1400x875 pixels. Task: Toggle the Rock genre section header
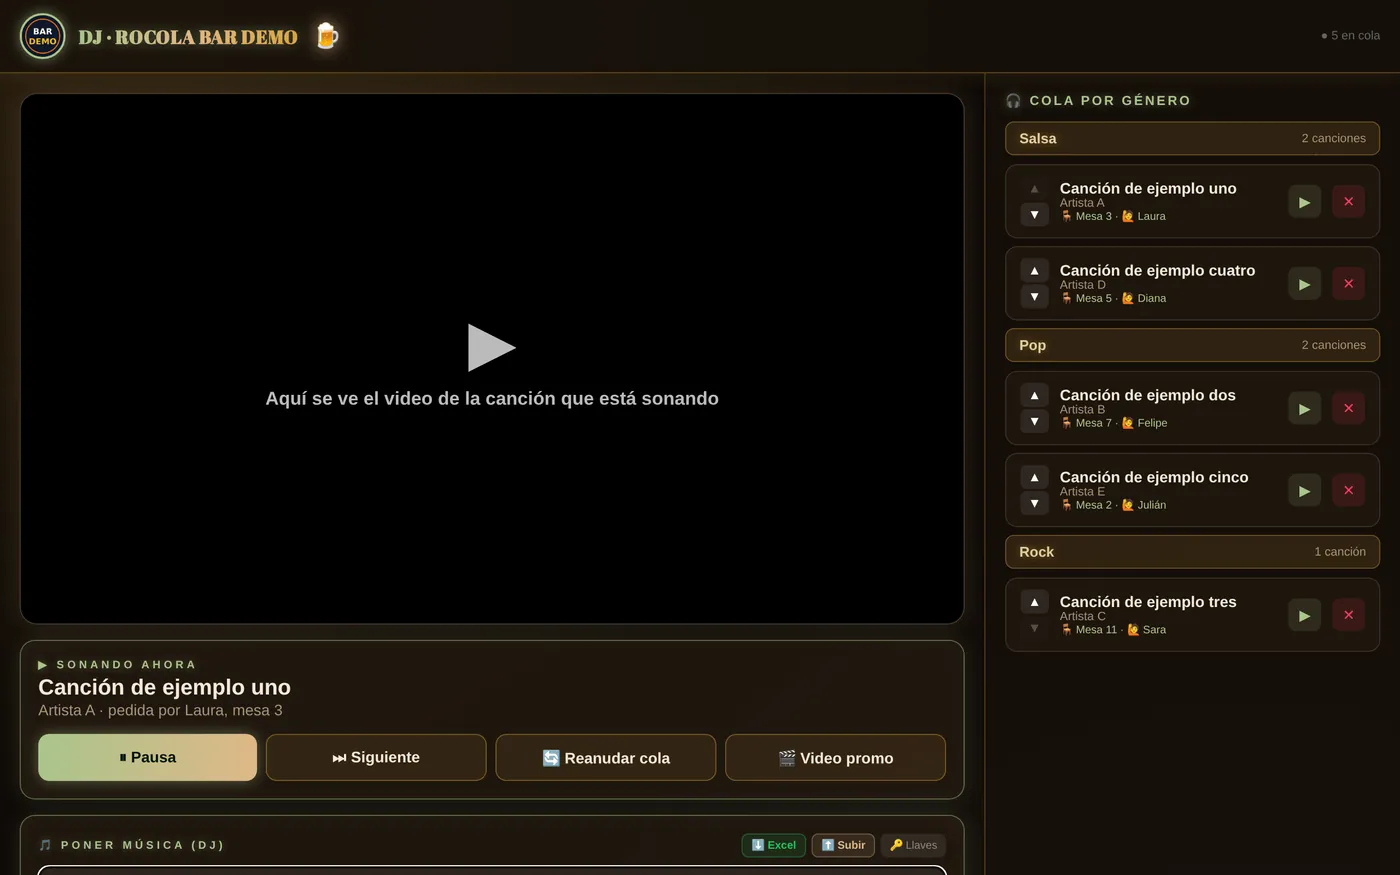click(1192, 552)
